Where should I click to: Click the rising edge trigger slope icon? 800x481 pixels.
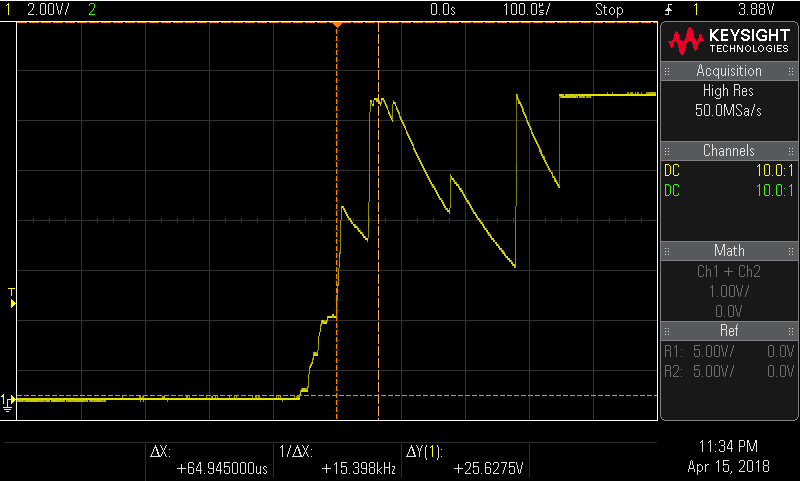[x=667, y=10]
